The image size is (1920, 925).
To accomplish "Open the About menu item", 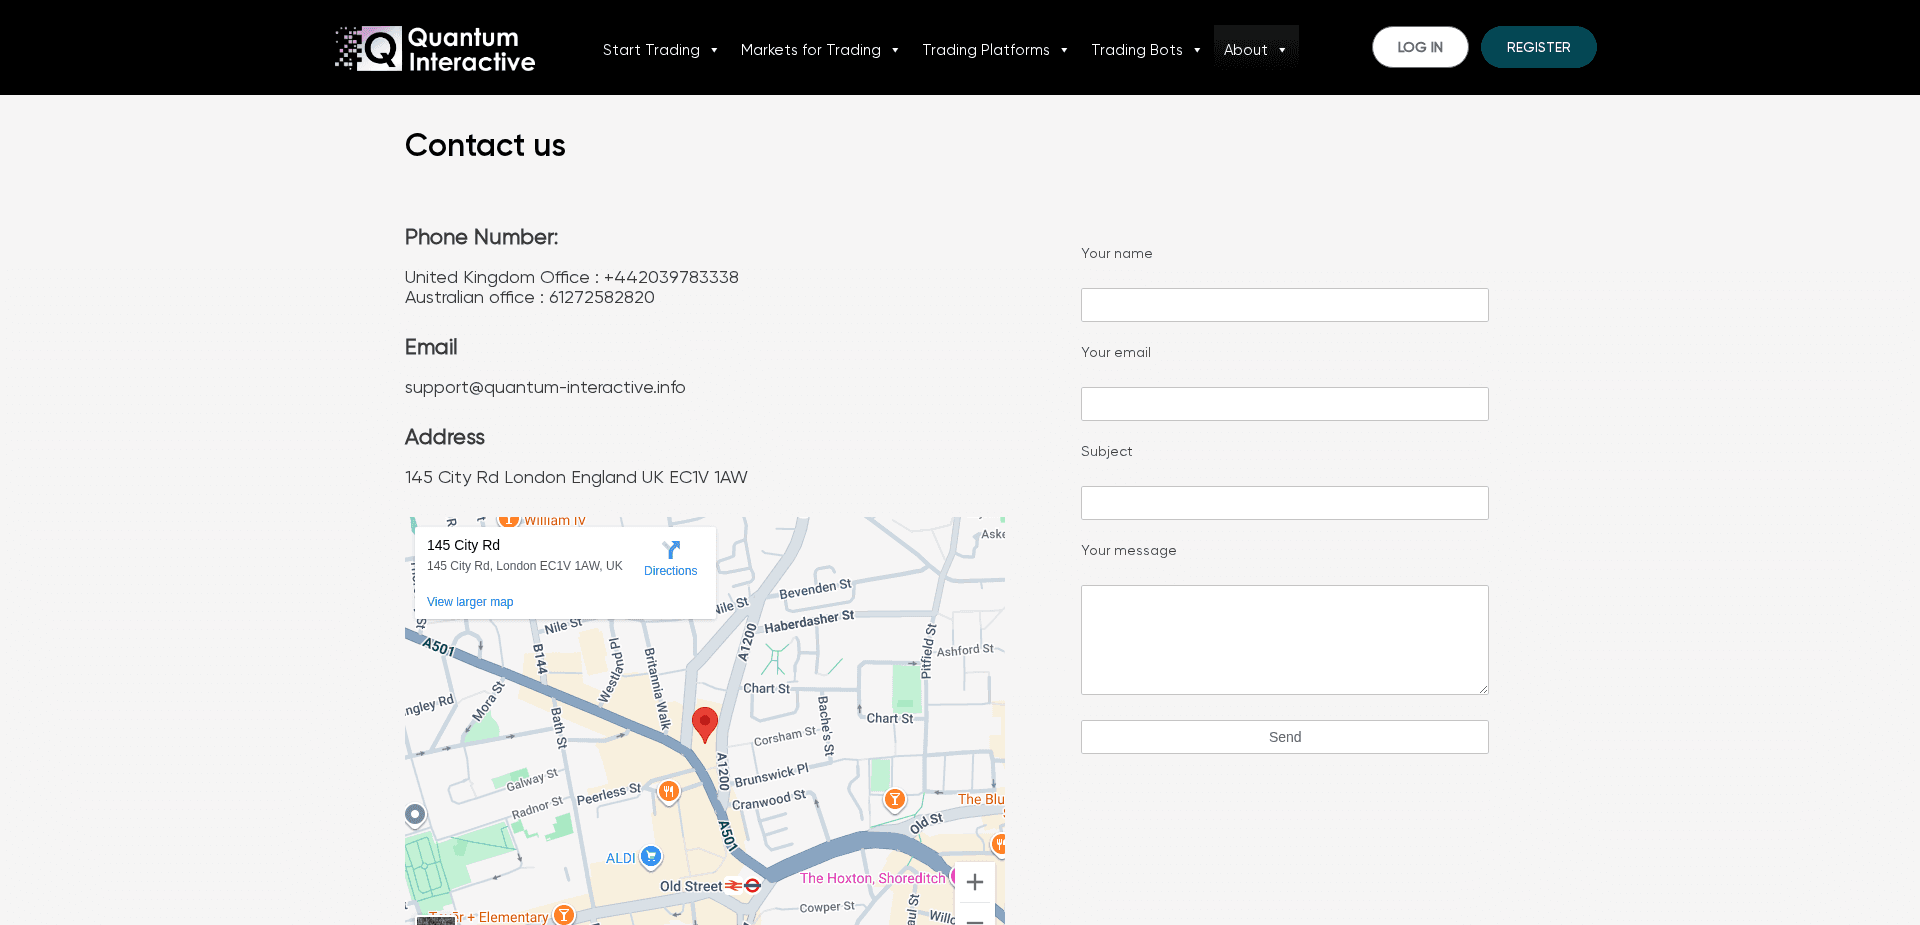I will [1255, 50].
